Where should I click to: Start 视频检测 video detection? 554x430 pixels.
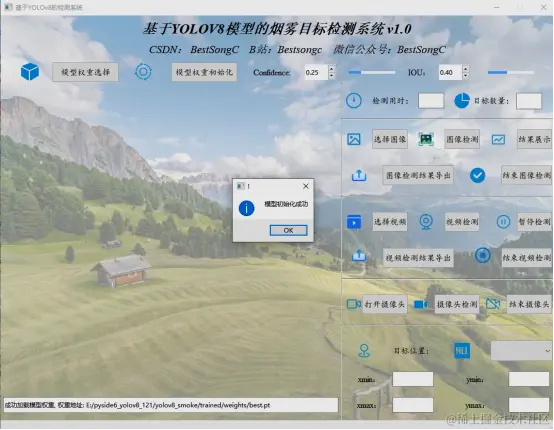[x=462, y=222]
